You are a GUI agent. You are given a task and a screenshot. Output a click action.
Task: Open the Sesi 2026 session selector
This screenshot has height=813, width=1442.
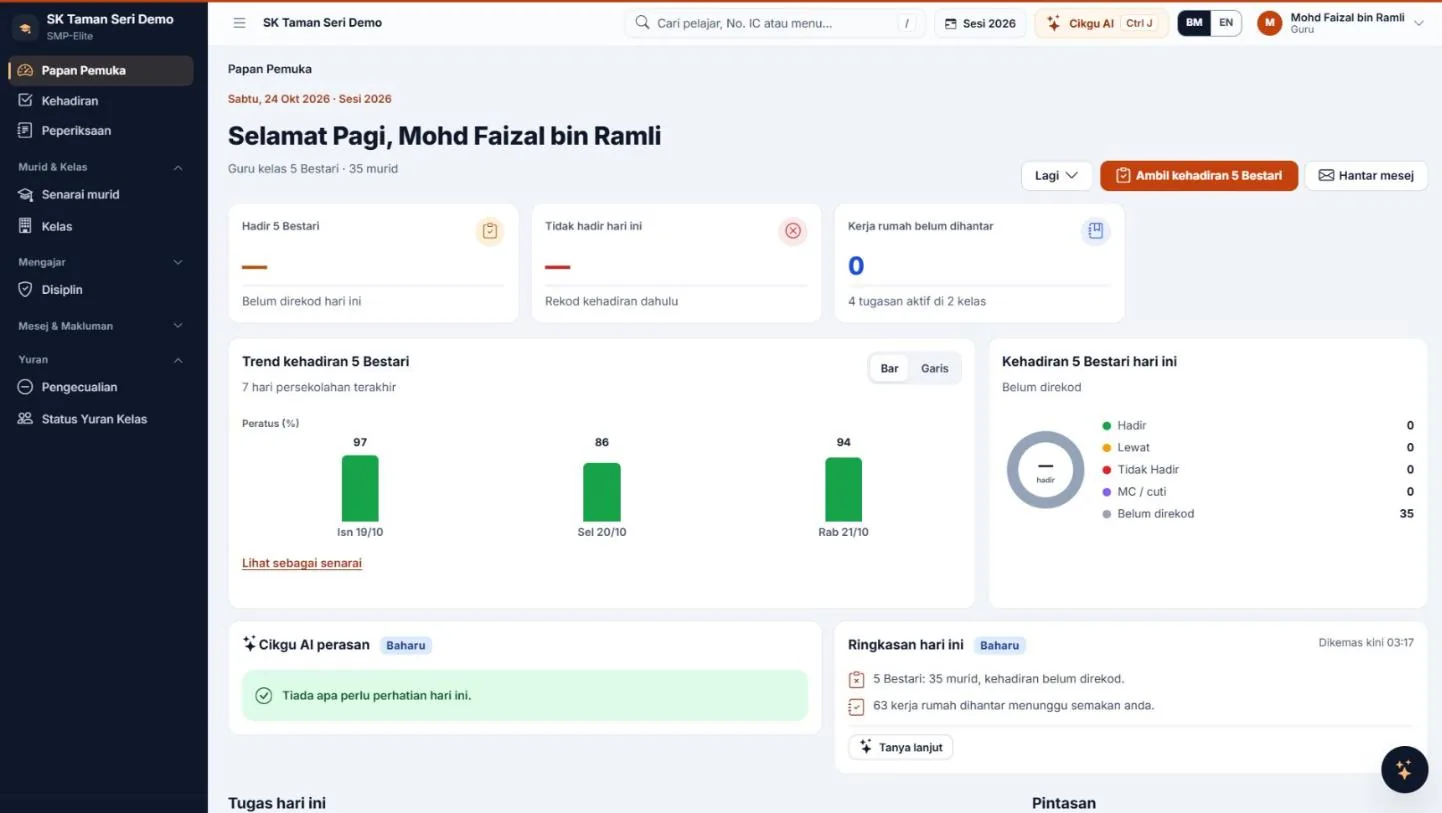980,23
